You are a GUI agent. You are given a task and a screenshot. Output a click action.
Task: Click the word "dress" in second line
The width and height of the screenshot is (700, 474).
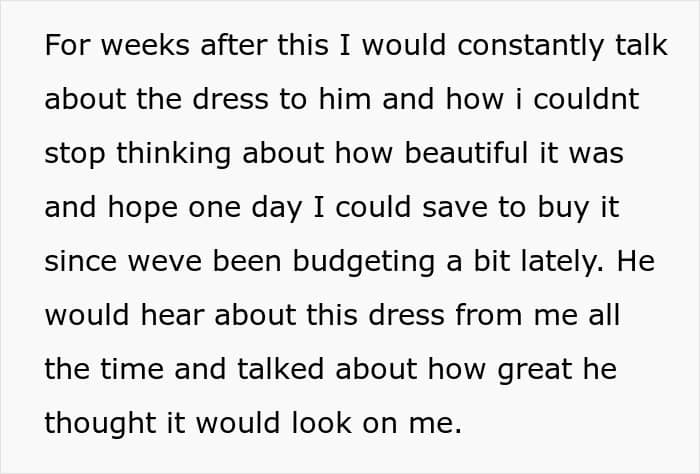pyautogui.click(x=230, y=99)
